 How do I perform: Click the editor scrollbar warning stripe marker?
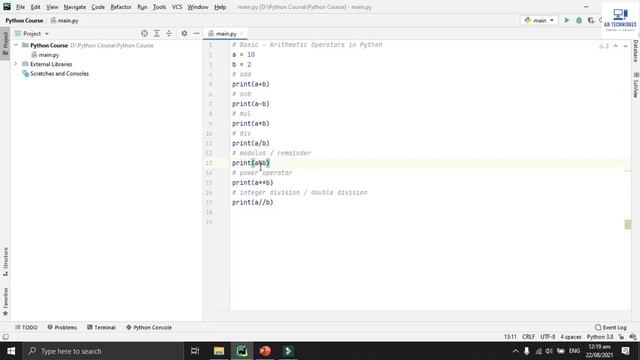pos(628,224)
